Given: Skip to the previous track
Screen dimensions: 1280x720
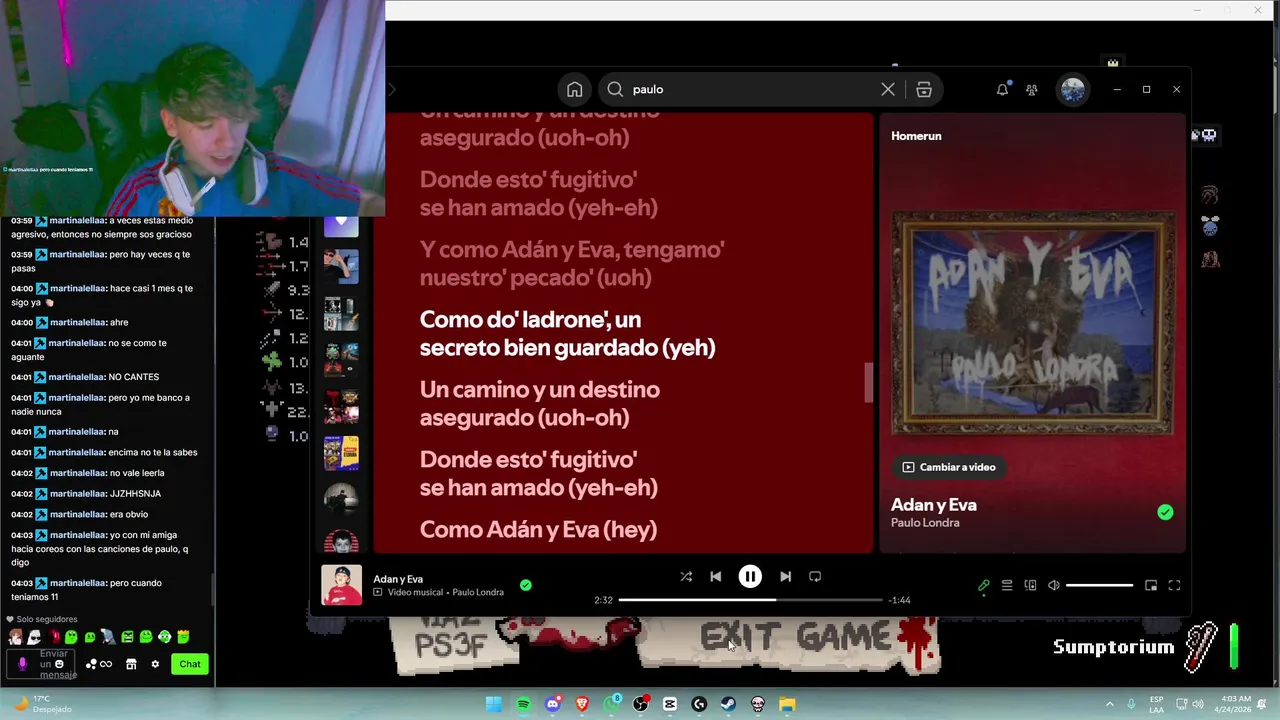Looking at the screenshot, I should (x=715, y=576).
